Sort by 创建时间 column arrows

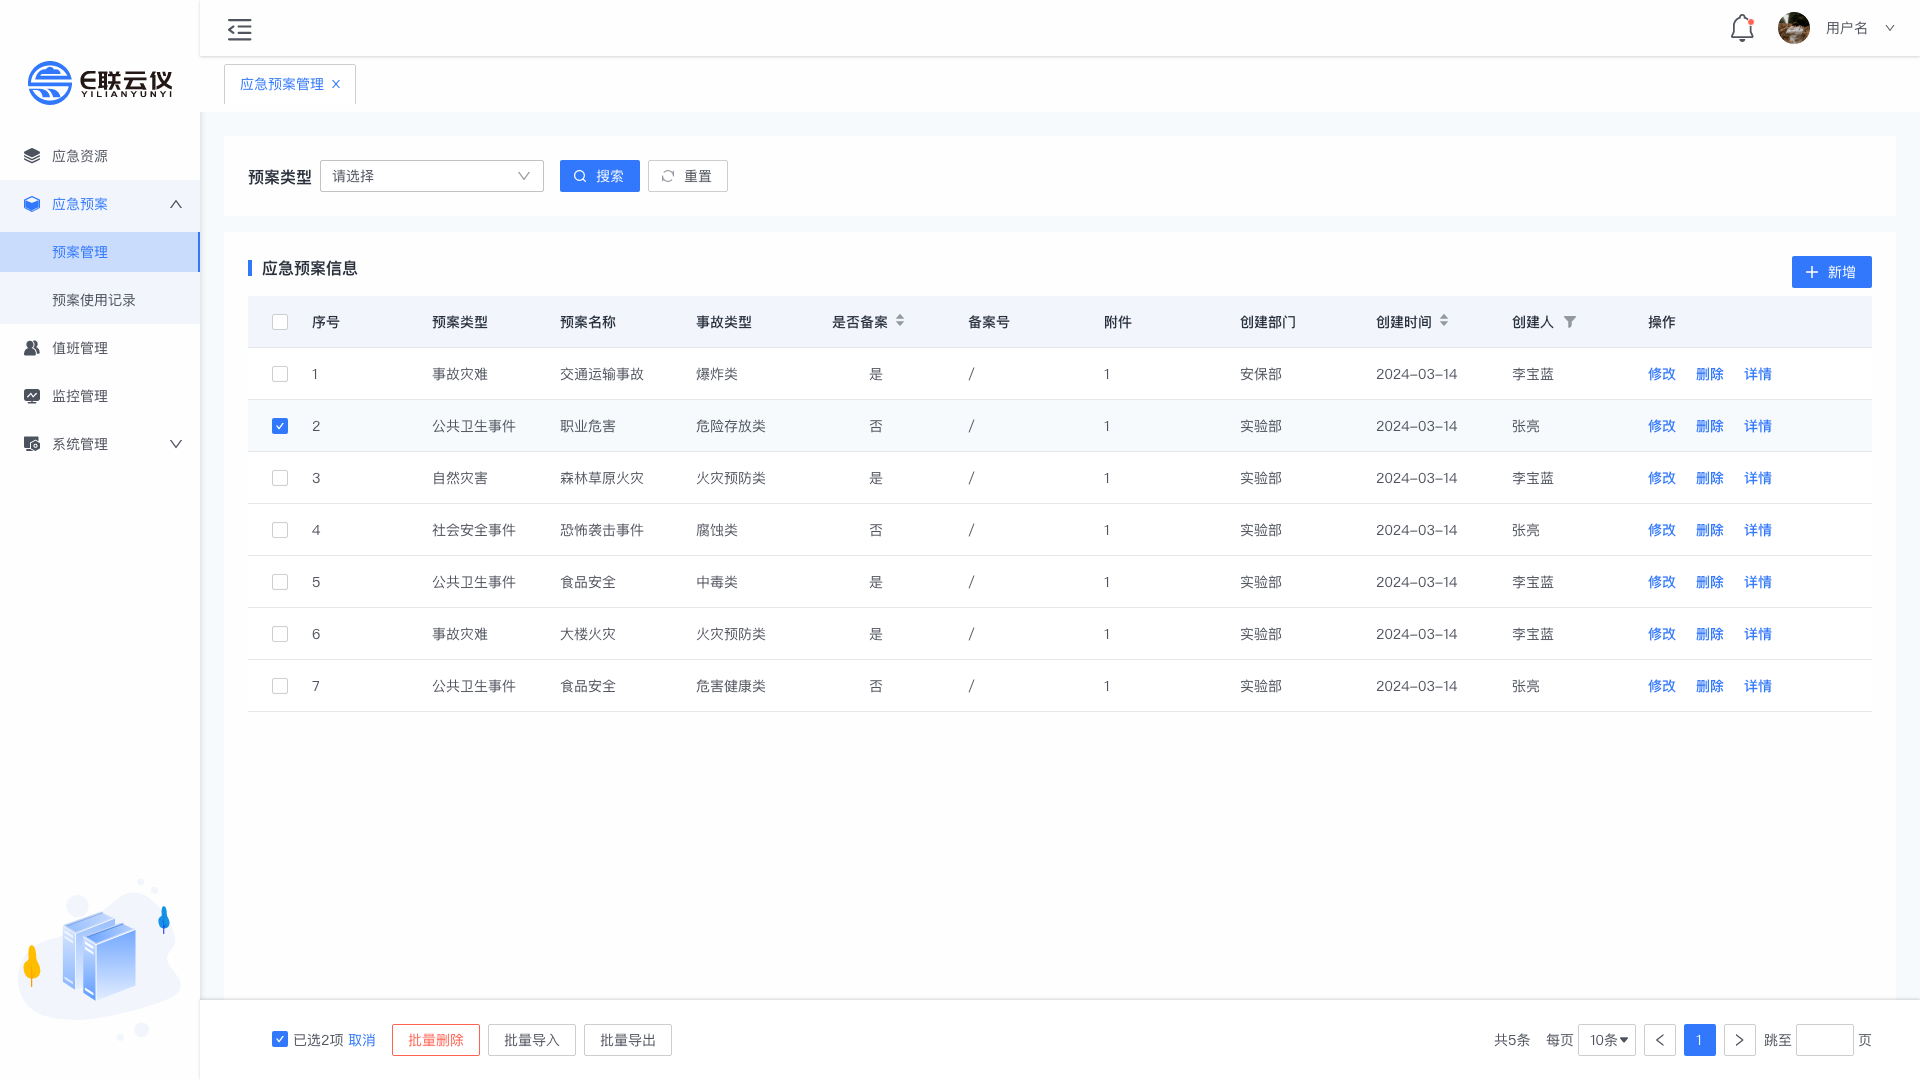(x=1444, y=321)
